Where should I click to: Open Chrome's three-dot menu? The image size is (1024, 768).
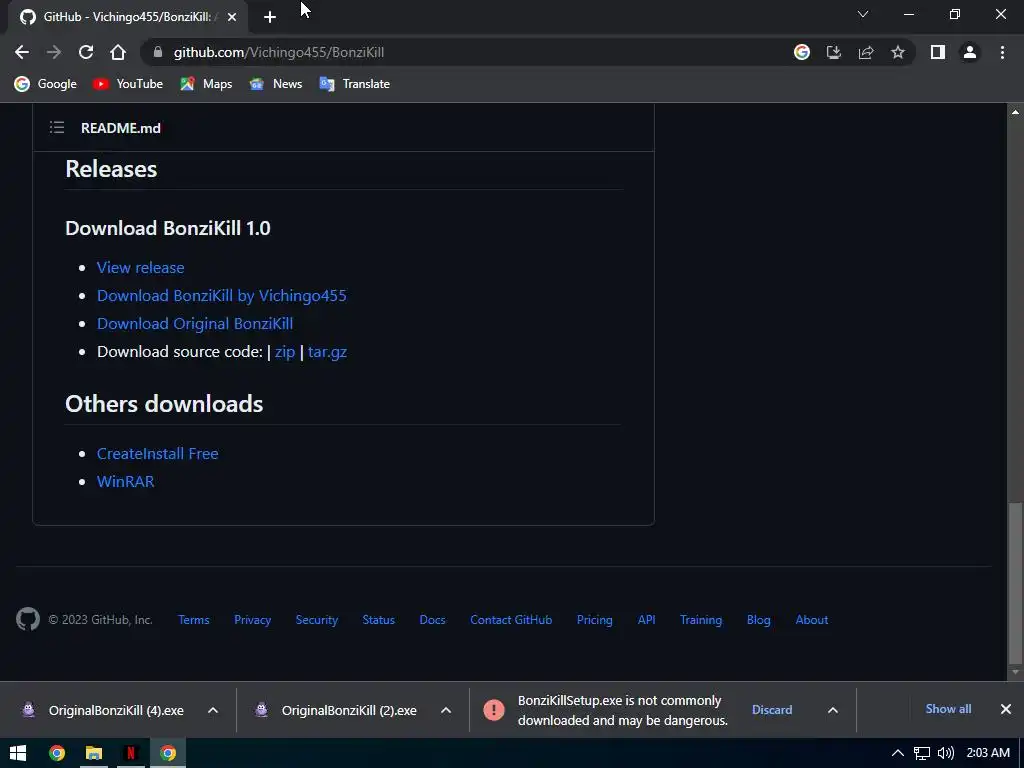tap(1002, 52)
